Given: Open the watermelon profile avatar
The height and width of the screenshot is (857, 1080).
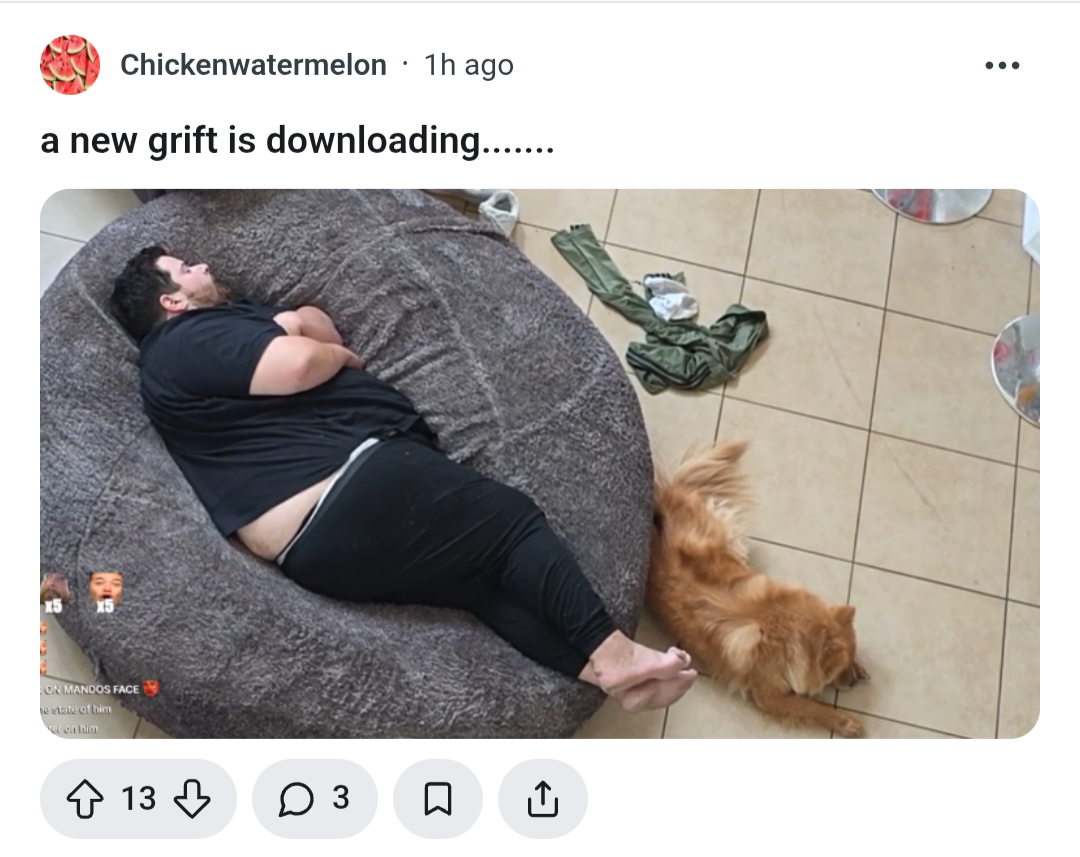Looking at the screenshot, I should [x=70, y=65].
